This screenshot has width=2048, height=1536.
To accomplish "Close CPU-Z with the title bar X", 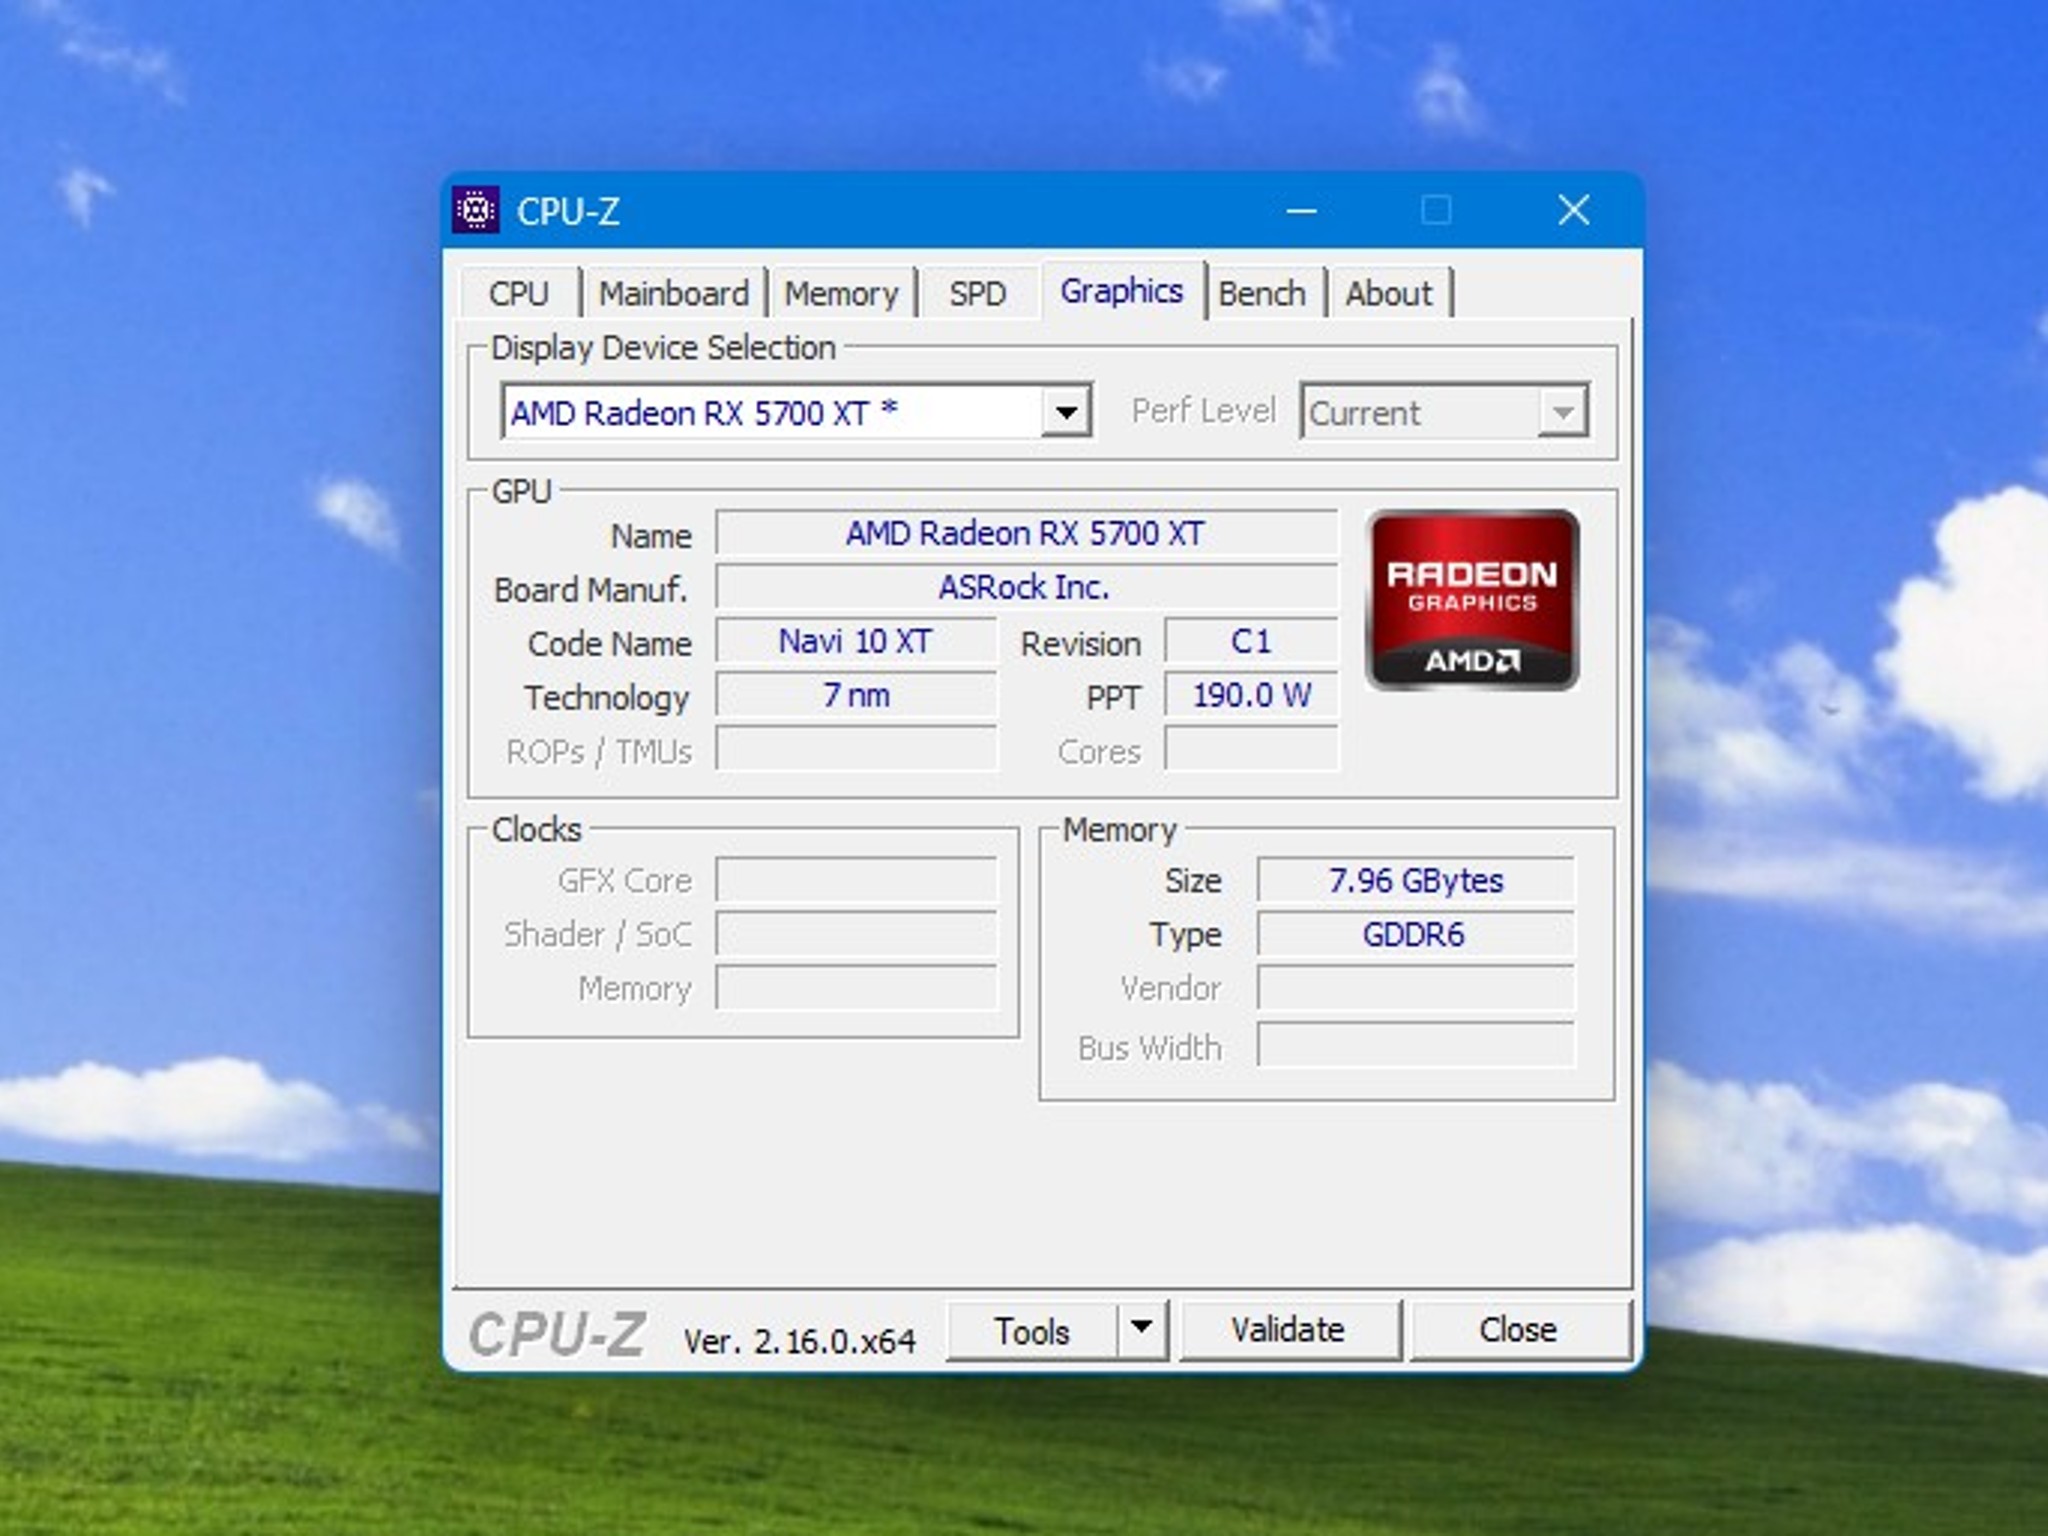I will (x=1574, y=211).
